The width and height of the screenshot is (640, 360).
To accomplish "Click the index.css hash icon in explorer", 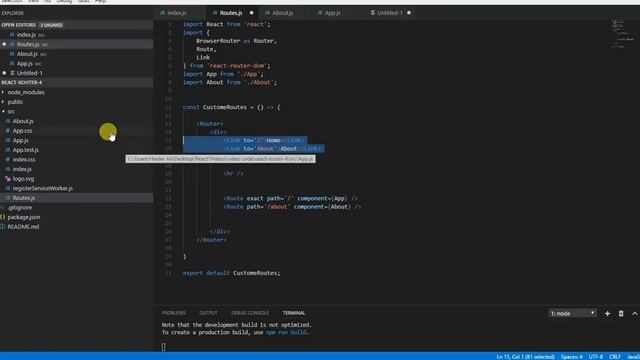I will (8, 160).
